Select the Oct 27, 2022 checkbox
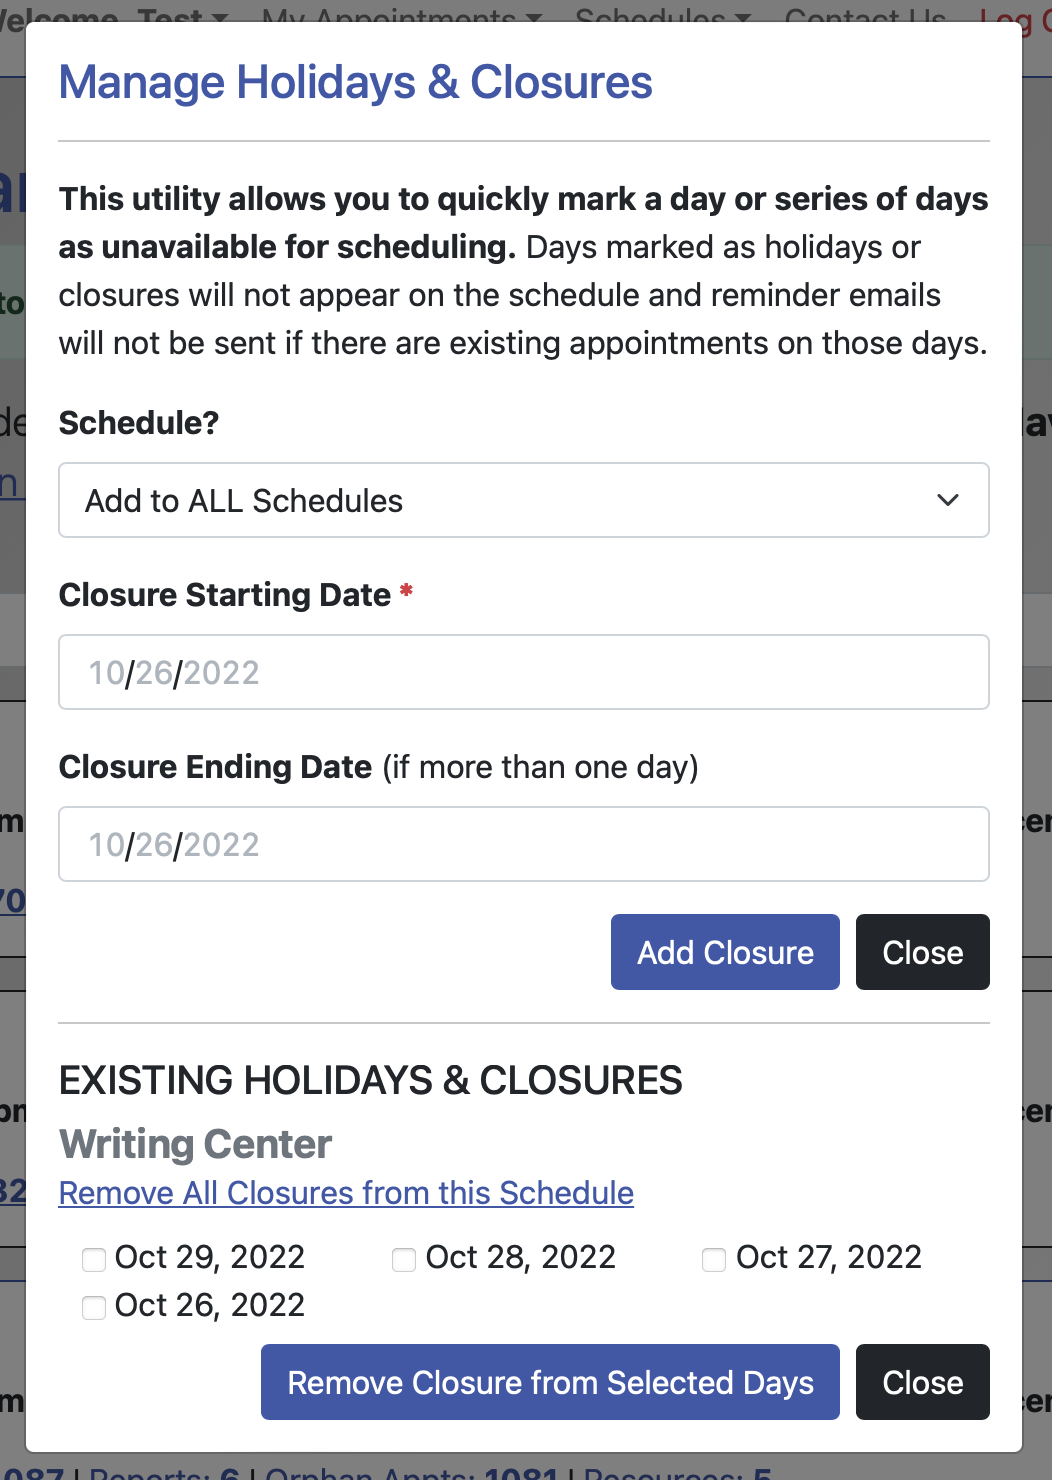 point(714,1259)
